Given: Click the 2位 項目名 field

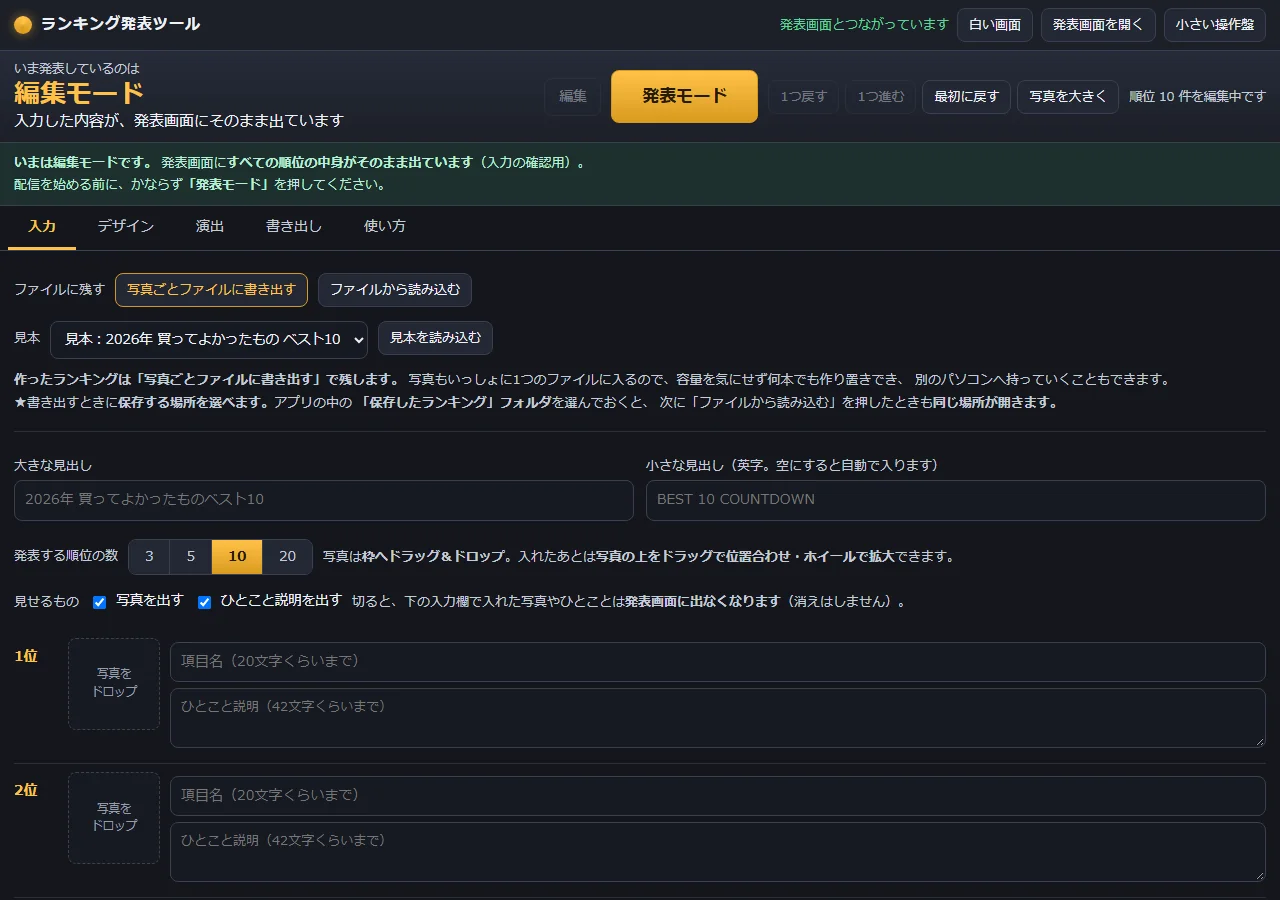Looking at the screenshot, I should tap(718, 796).
